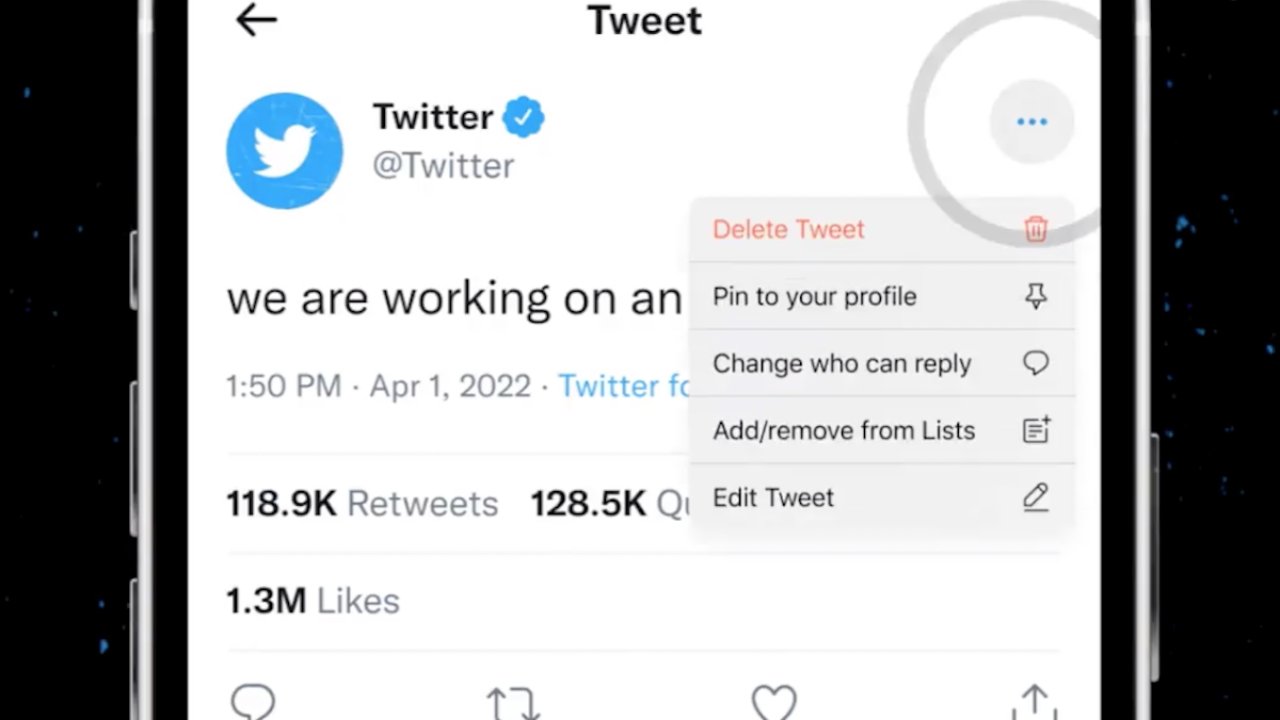Select Delete Tweet from the menu
This screenshot has height=720, width=1280.
click(x=788, y=229)
